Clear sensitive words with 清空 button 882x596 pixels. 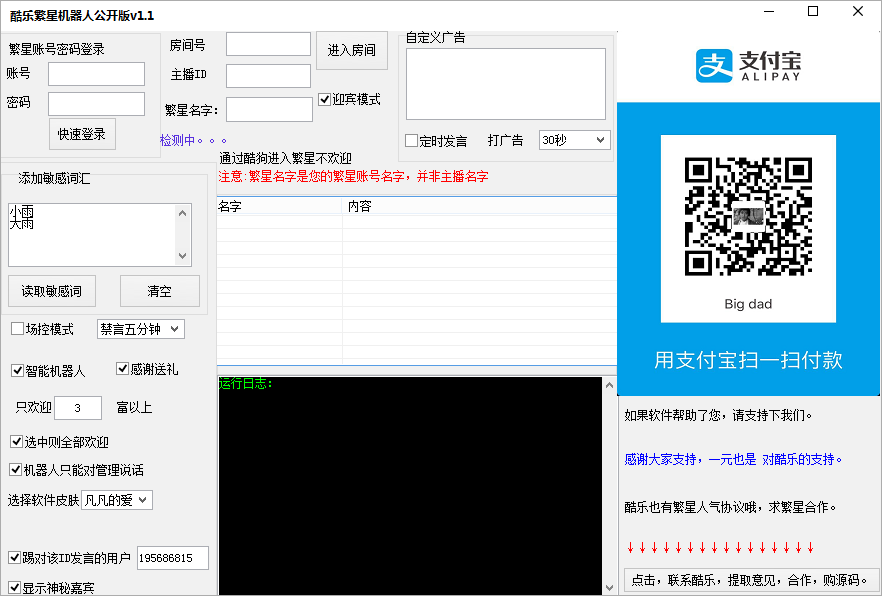coord(159,291)
